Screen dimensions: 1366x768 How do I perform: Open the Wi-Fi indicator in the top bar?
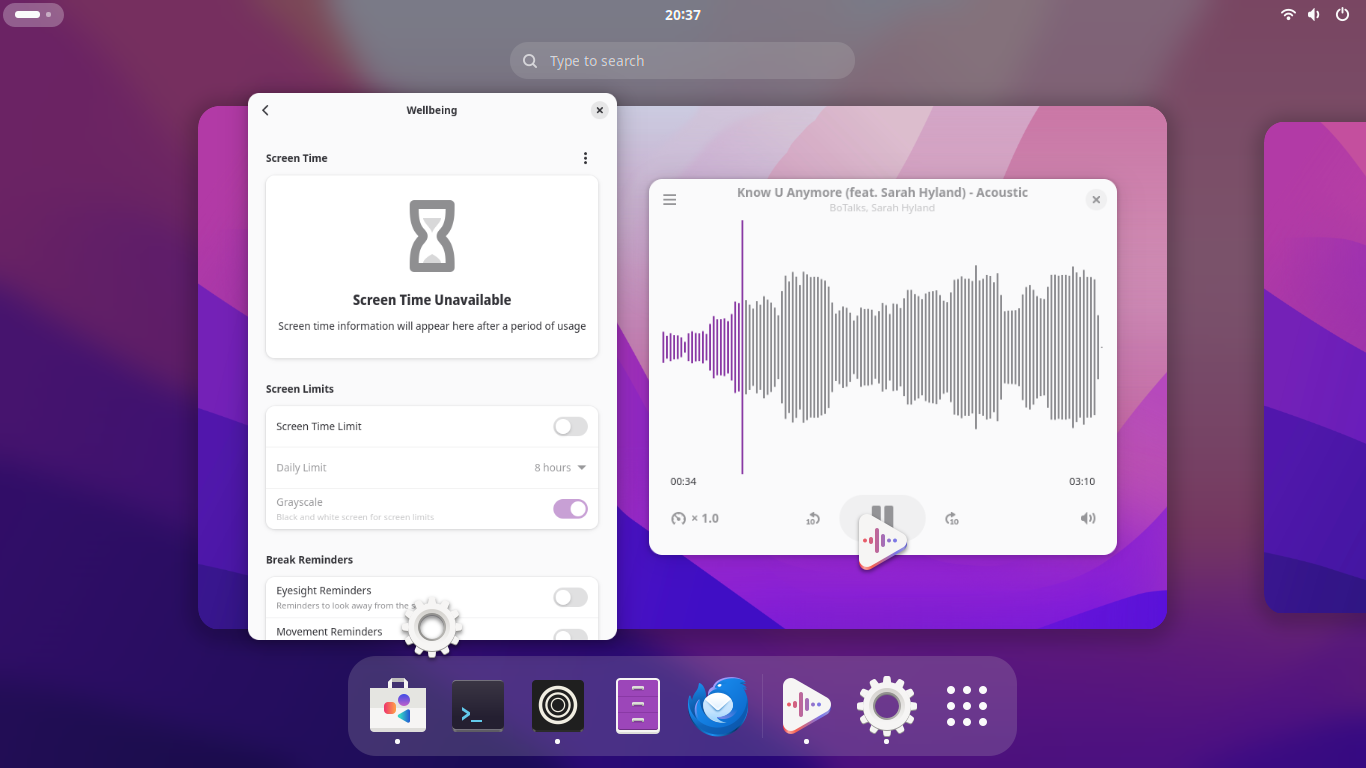(1288, 14)
